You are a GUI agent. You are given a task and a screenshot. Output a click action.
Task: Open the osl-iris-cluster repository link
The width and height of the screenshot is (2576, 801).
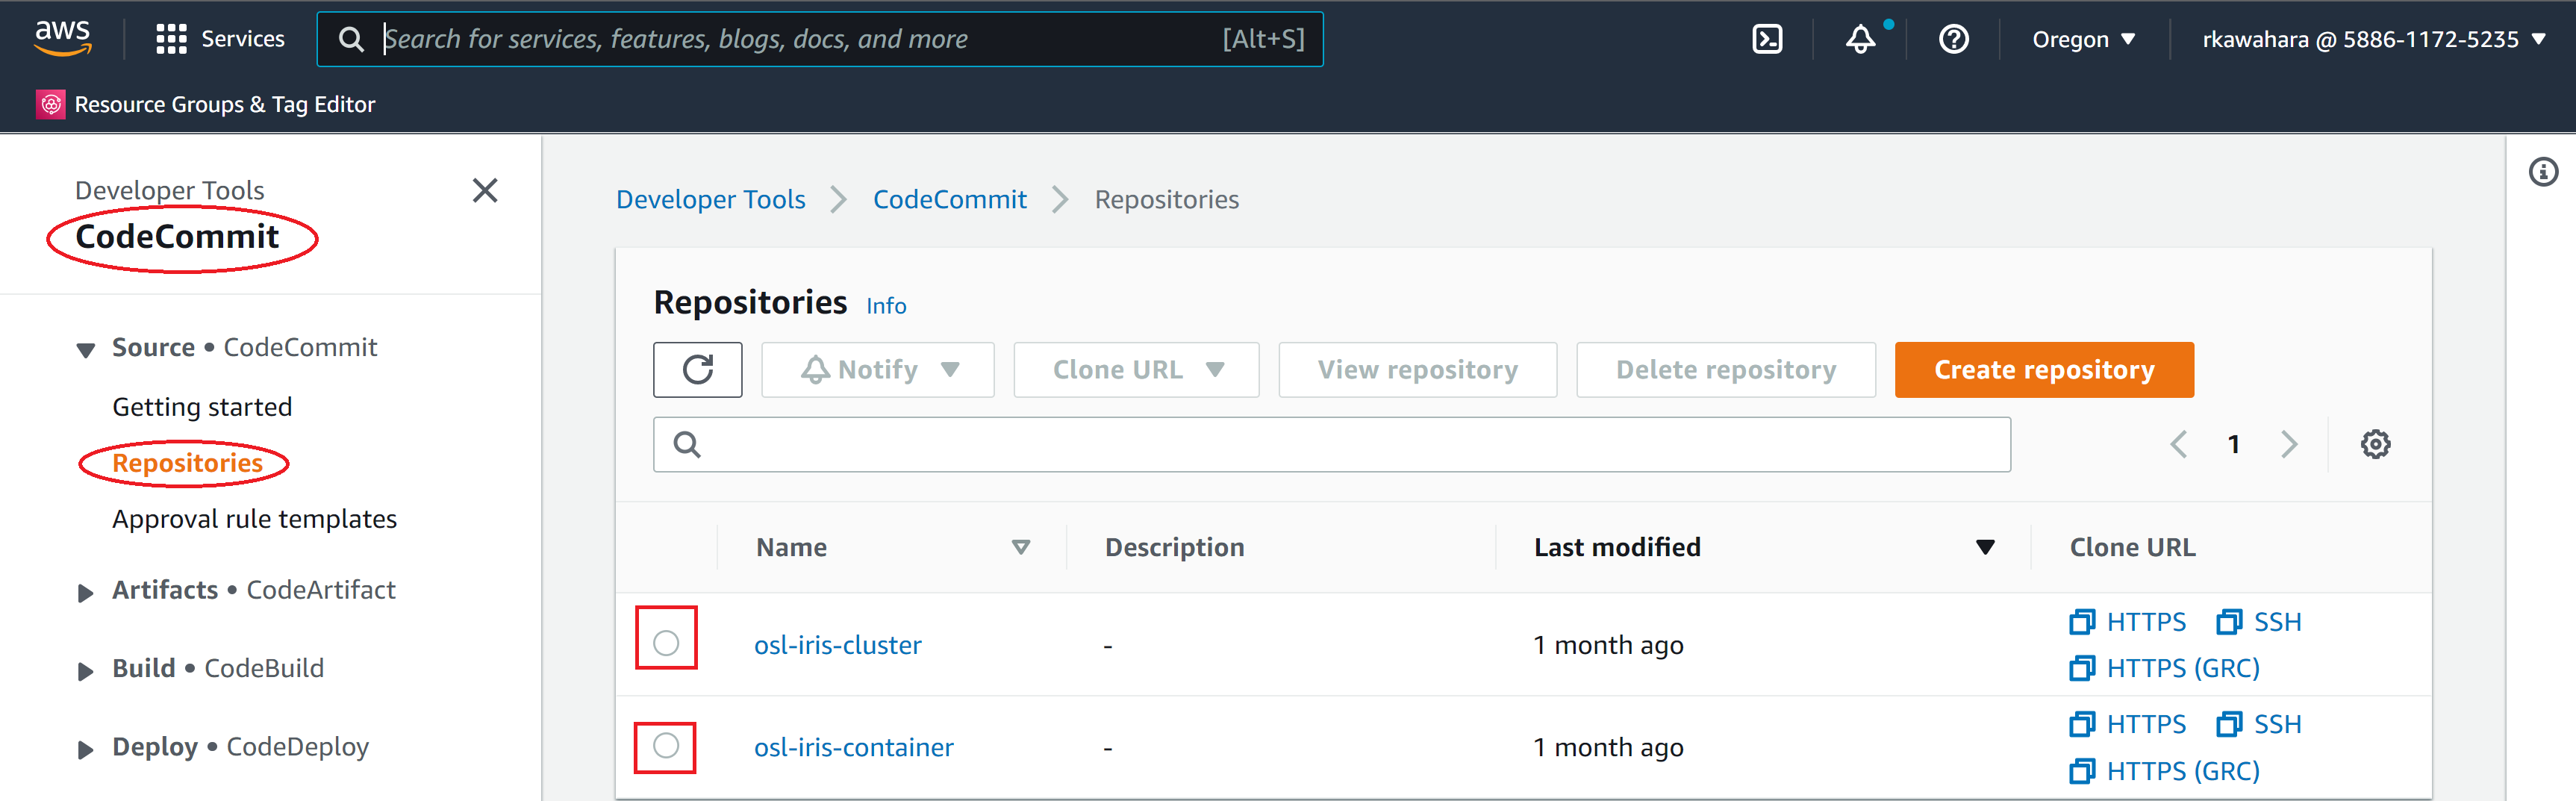pyautogui.click(x=837, y=645)
